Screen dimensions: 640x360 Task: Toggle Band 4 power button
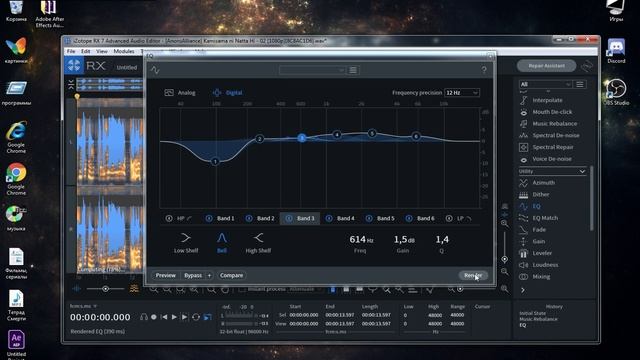[329, 218]
